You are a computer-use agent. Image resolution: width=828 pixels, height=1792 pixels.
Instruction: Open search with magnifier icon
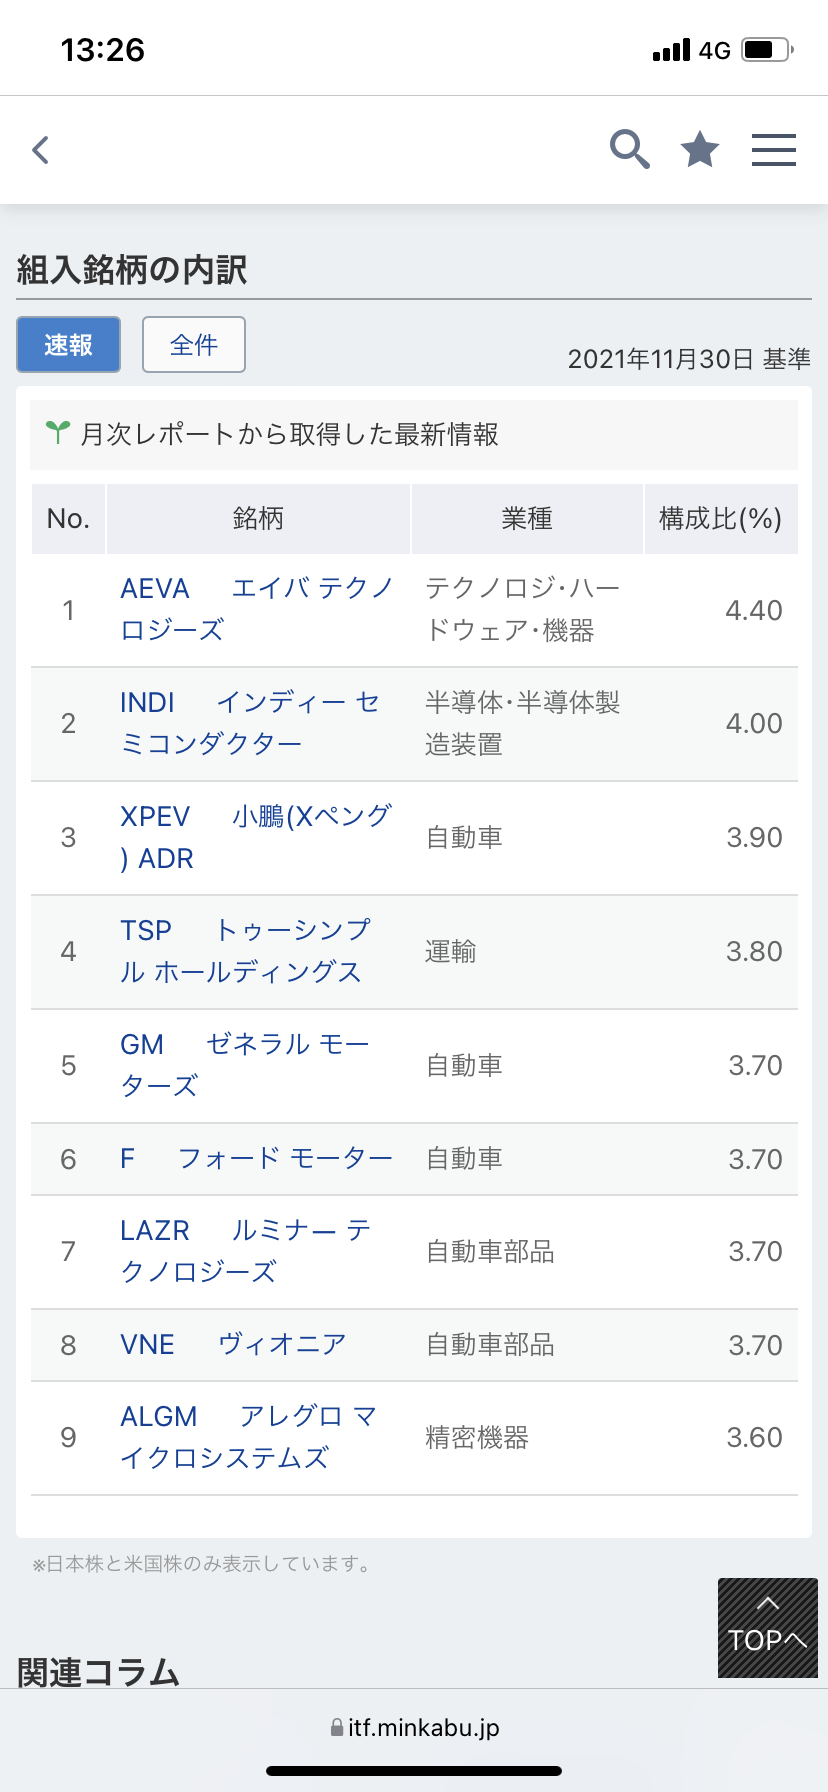coord(630,150)
